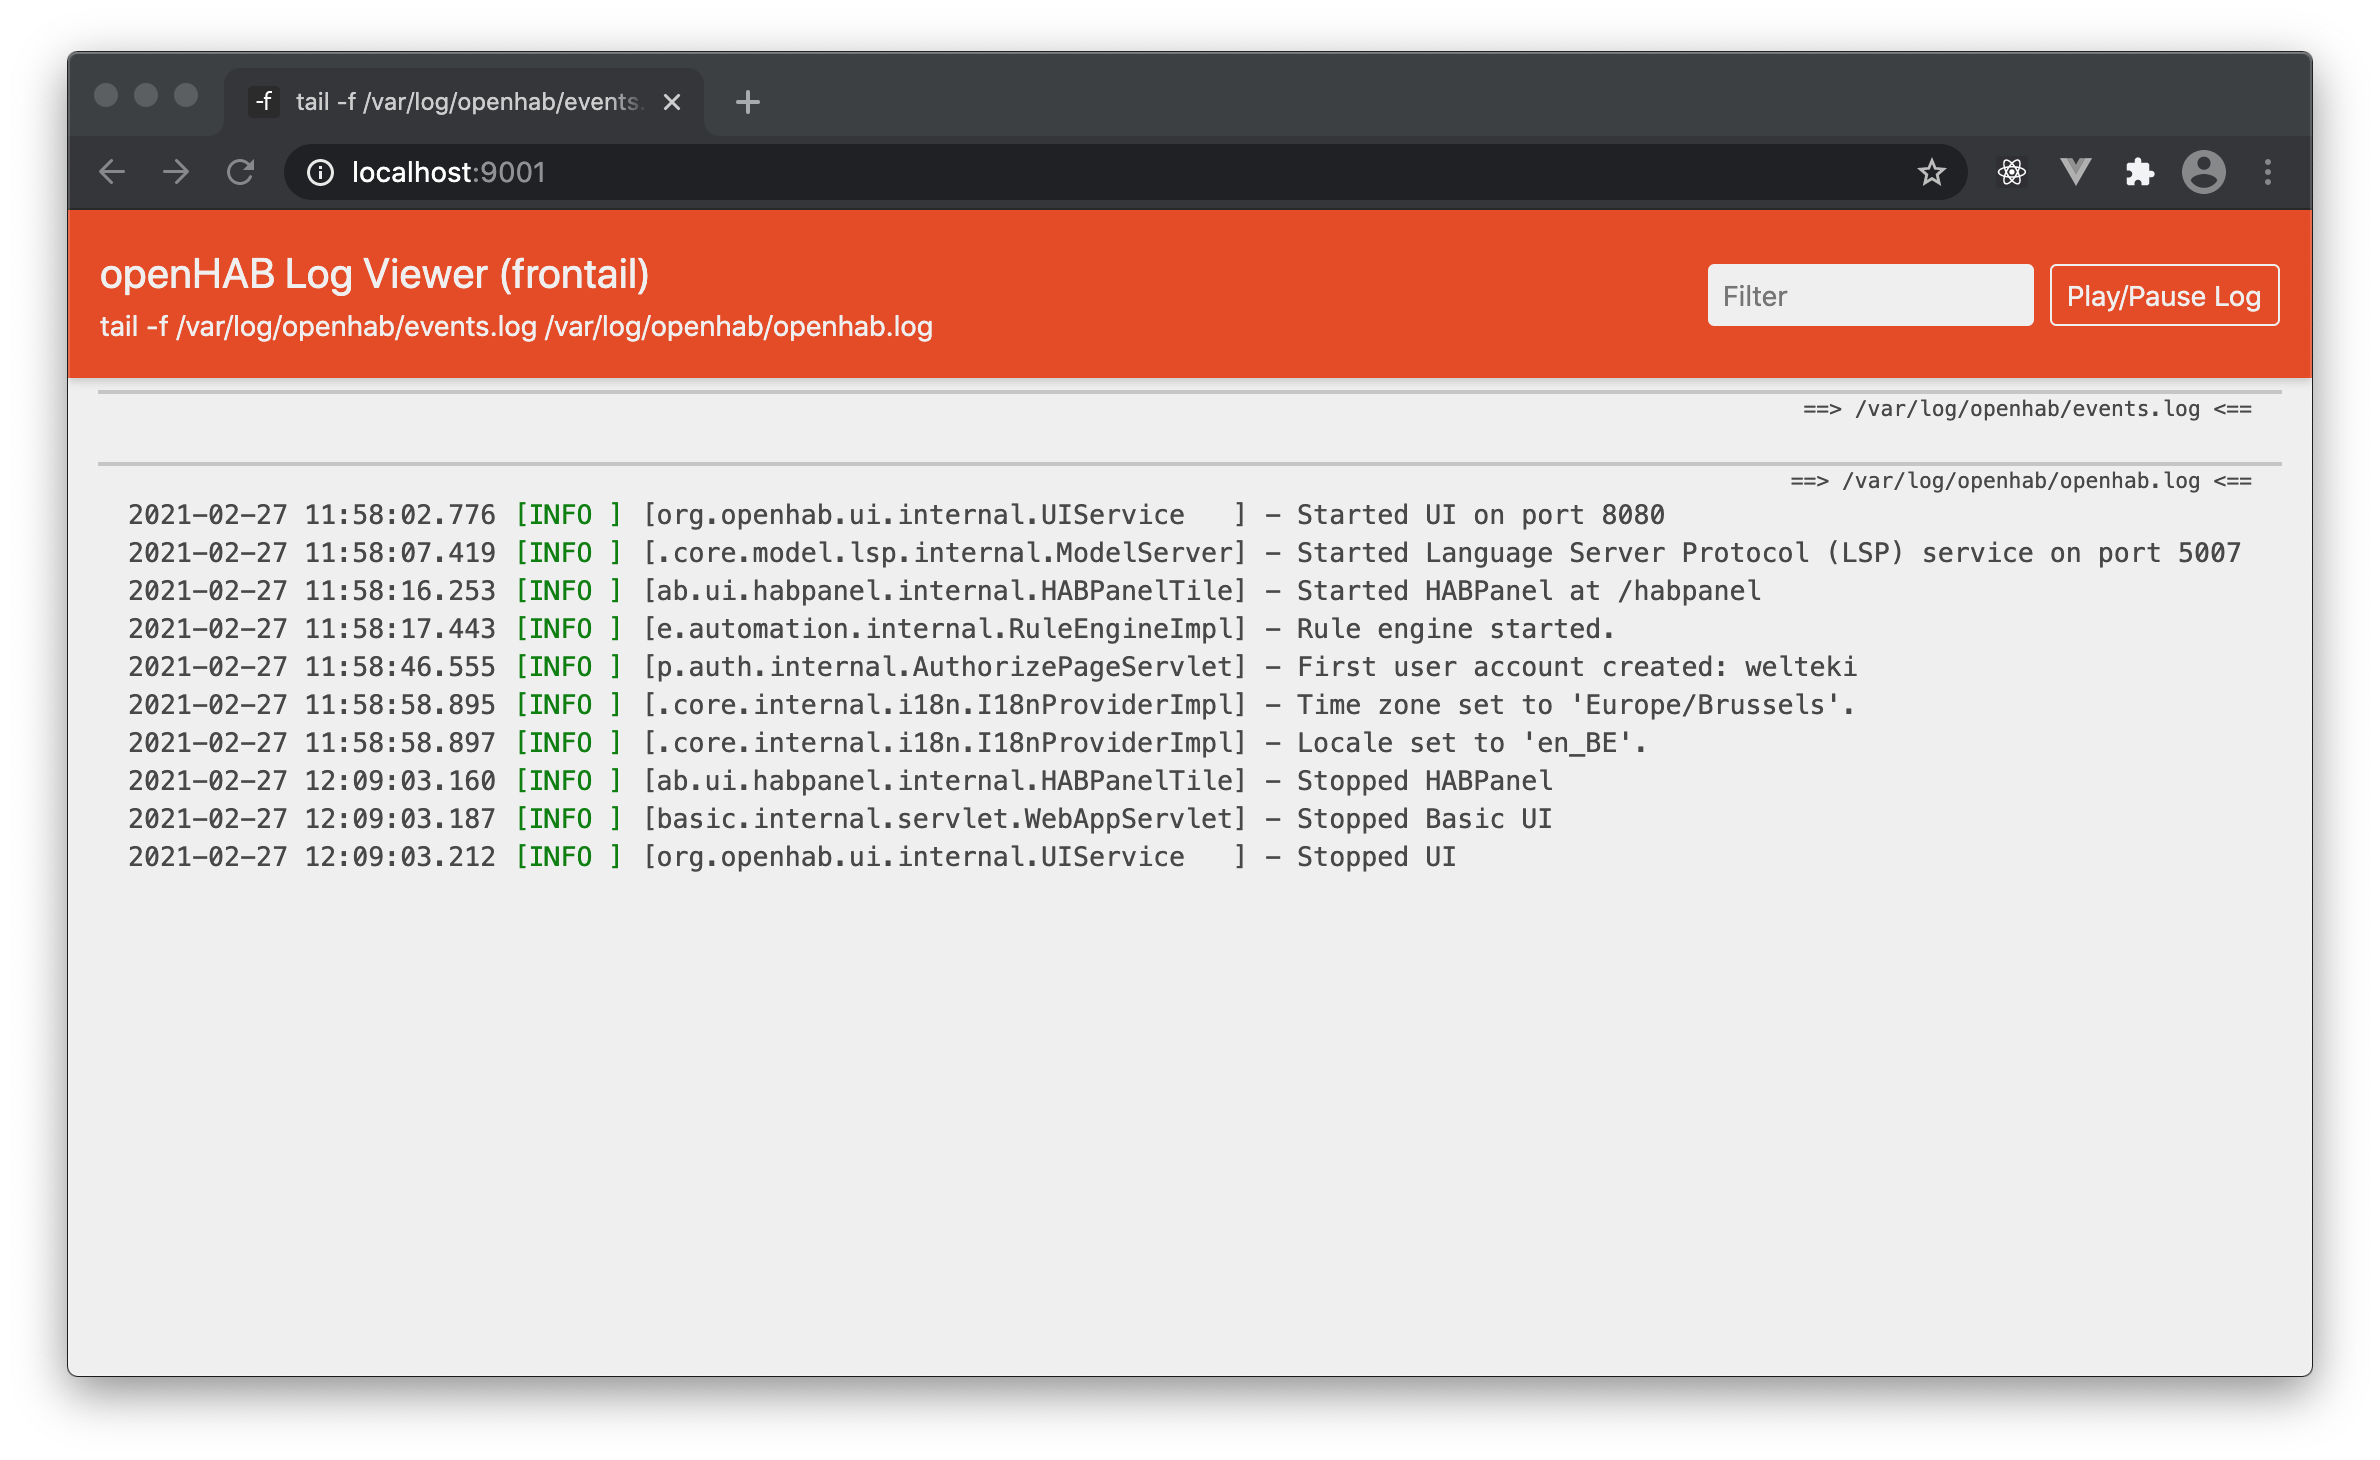Open the browser profile avatar
This screenshot has width=2380, height=1460.
point(2203,172)
